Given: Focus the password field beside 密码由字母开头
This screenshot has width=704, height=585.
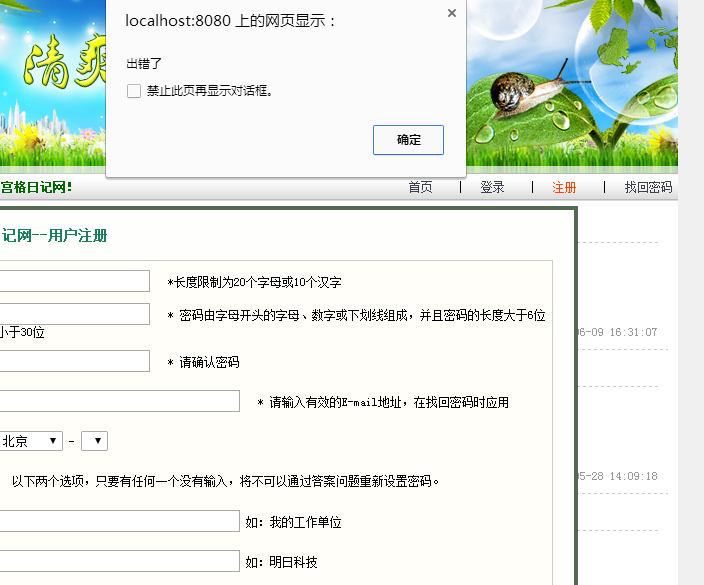Looking at the screenshot, I should (75, 314).
